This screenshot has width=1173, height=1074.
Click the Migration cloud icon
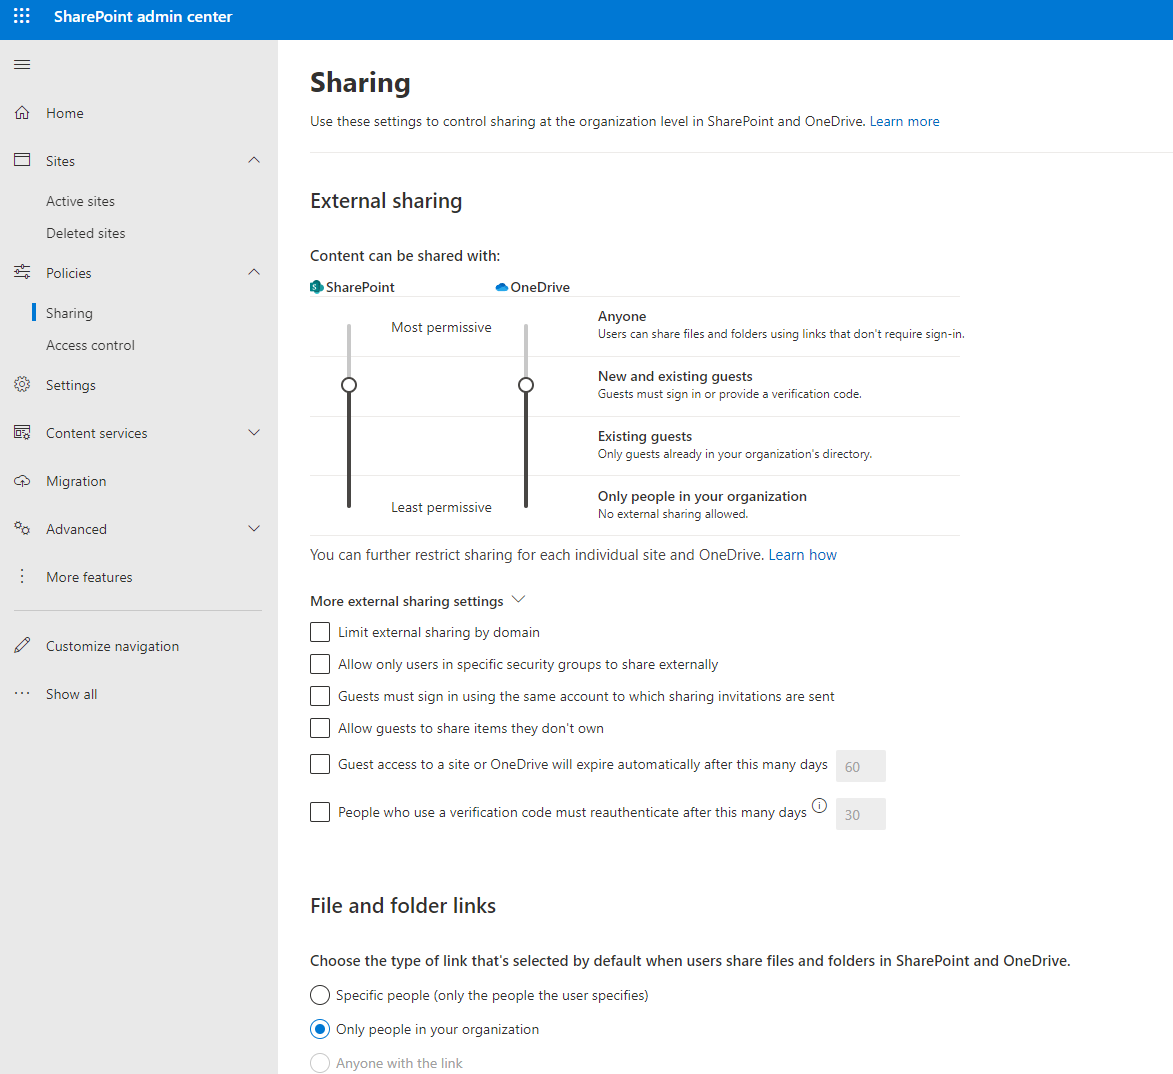coord(22,481)
